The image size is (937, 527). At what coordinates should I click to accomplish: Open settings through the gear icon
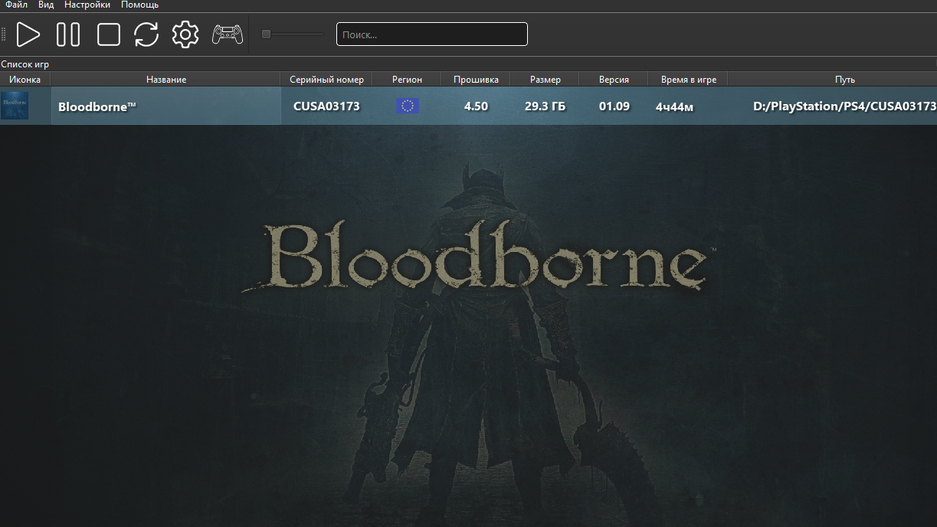[x=185, y=34]
